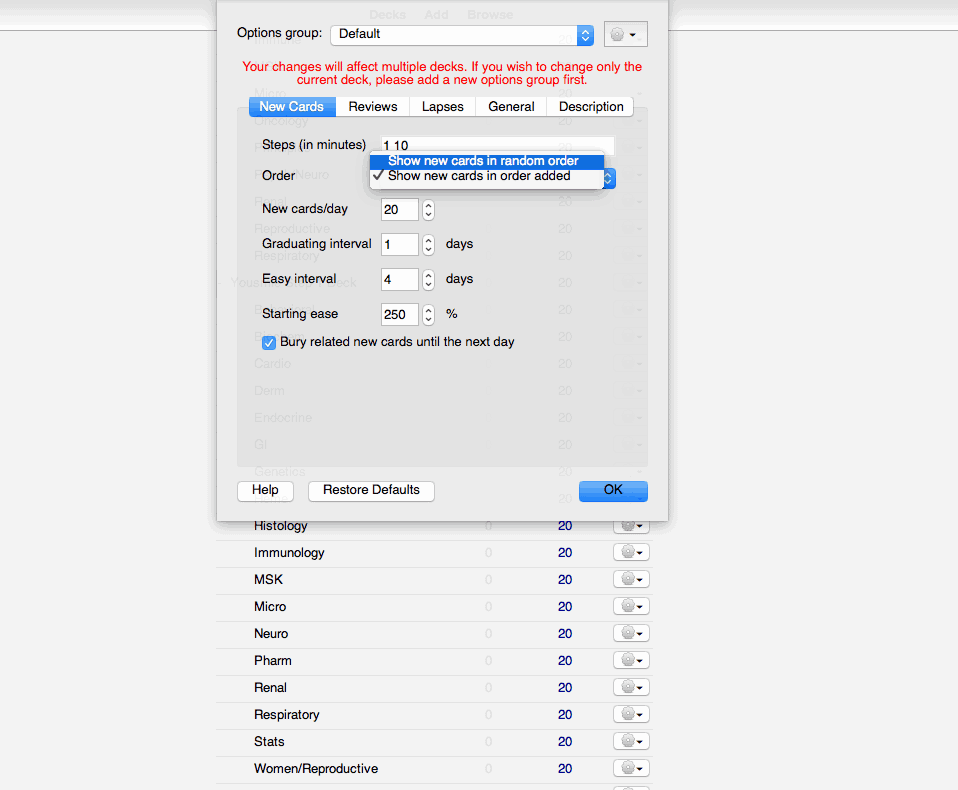Select the Immunology deck
Screen dimensions: 958x790
click(289, 553)
